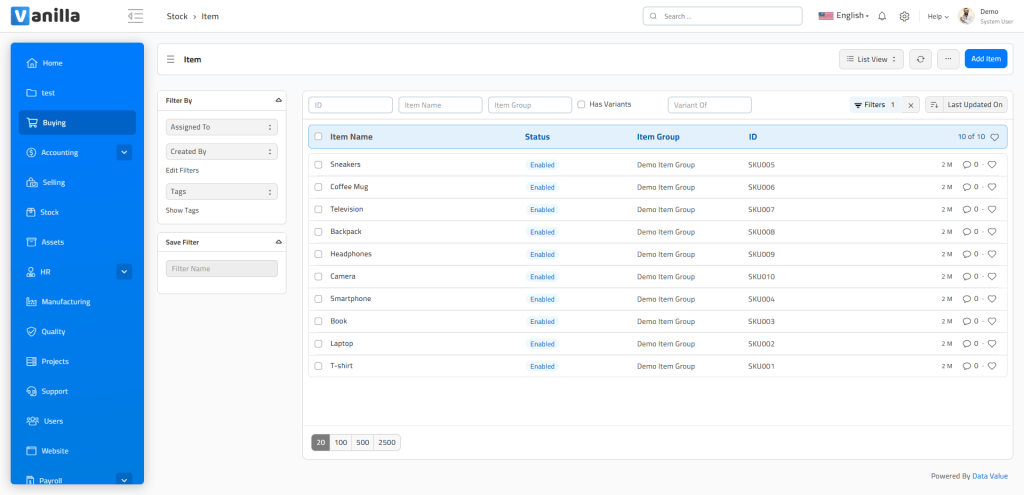Viewport: 1024px width, 495px height.
Task: Click the Show Tags link
Action: (182, 211)
